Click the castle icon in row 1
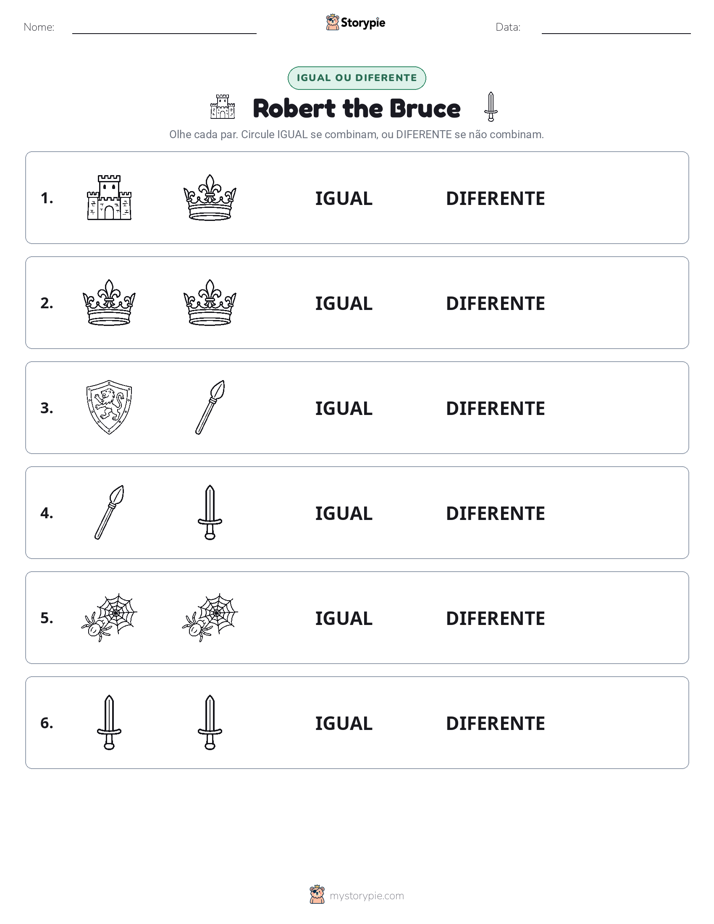This screenshot has height=924, width=714. point(109,197)
